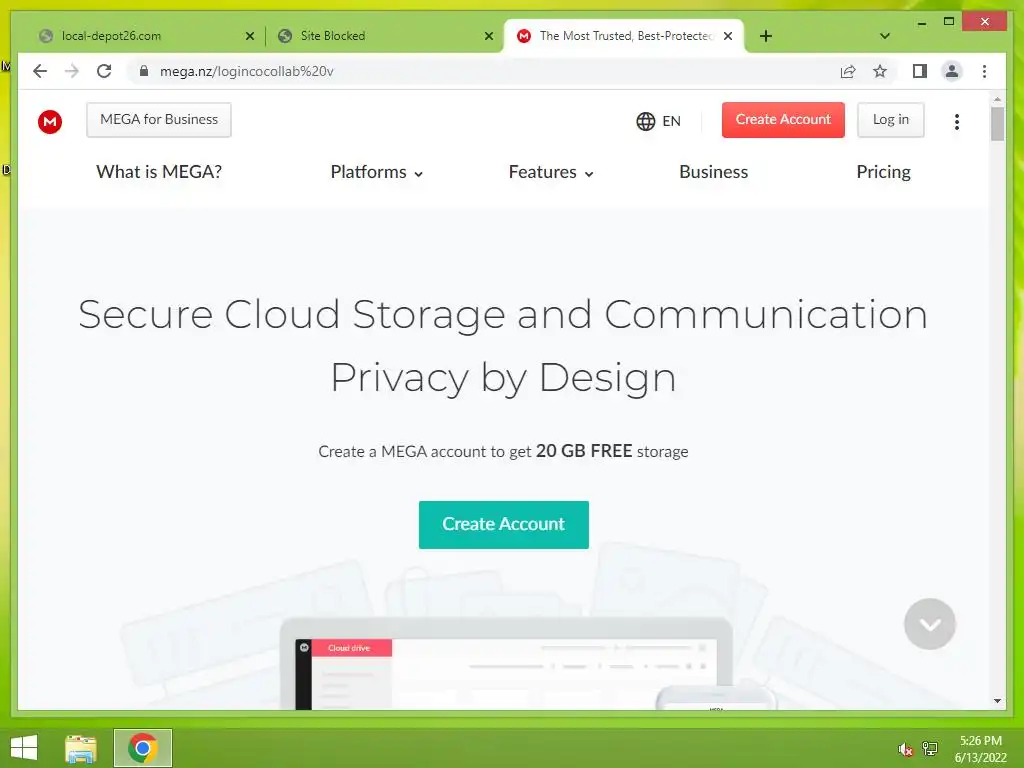This screenshot has width=1024, height=768.
Task: Click the red Create Account button
Action: (x=783, y=120)
